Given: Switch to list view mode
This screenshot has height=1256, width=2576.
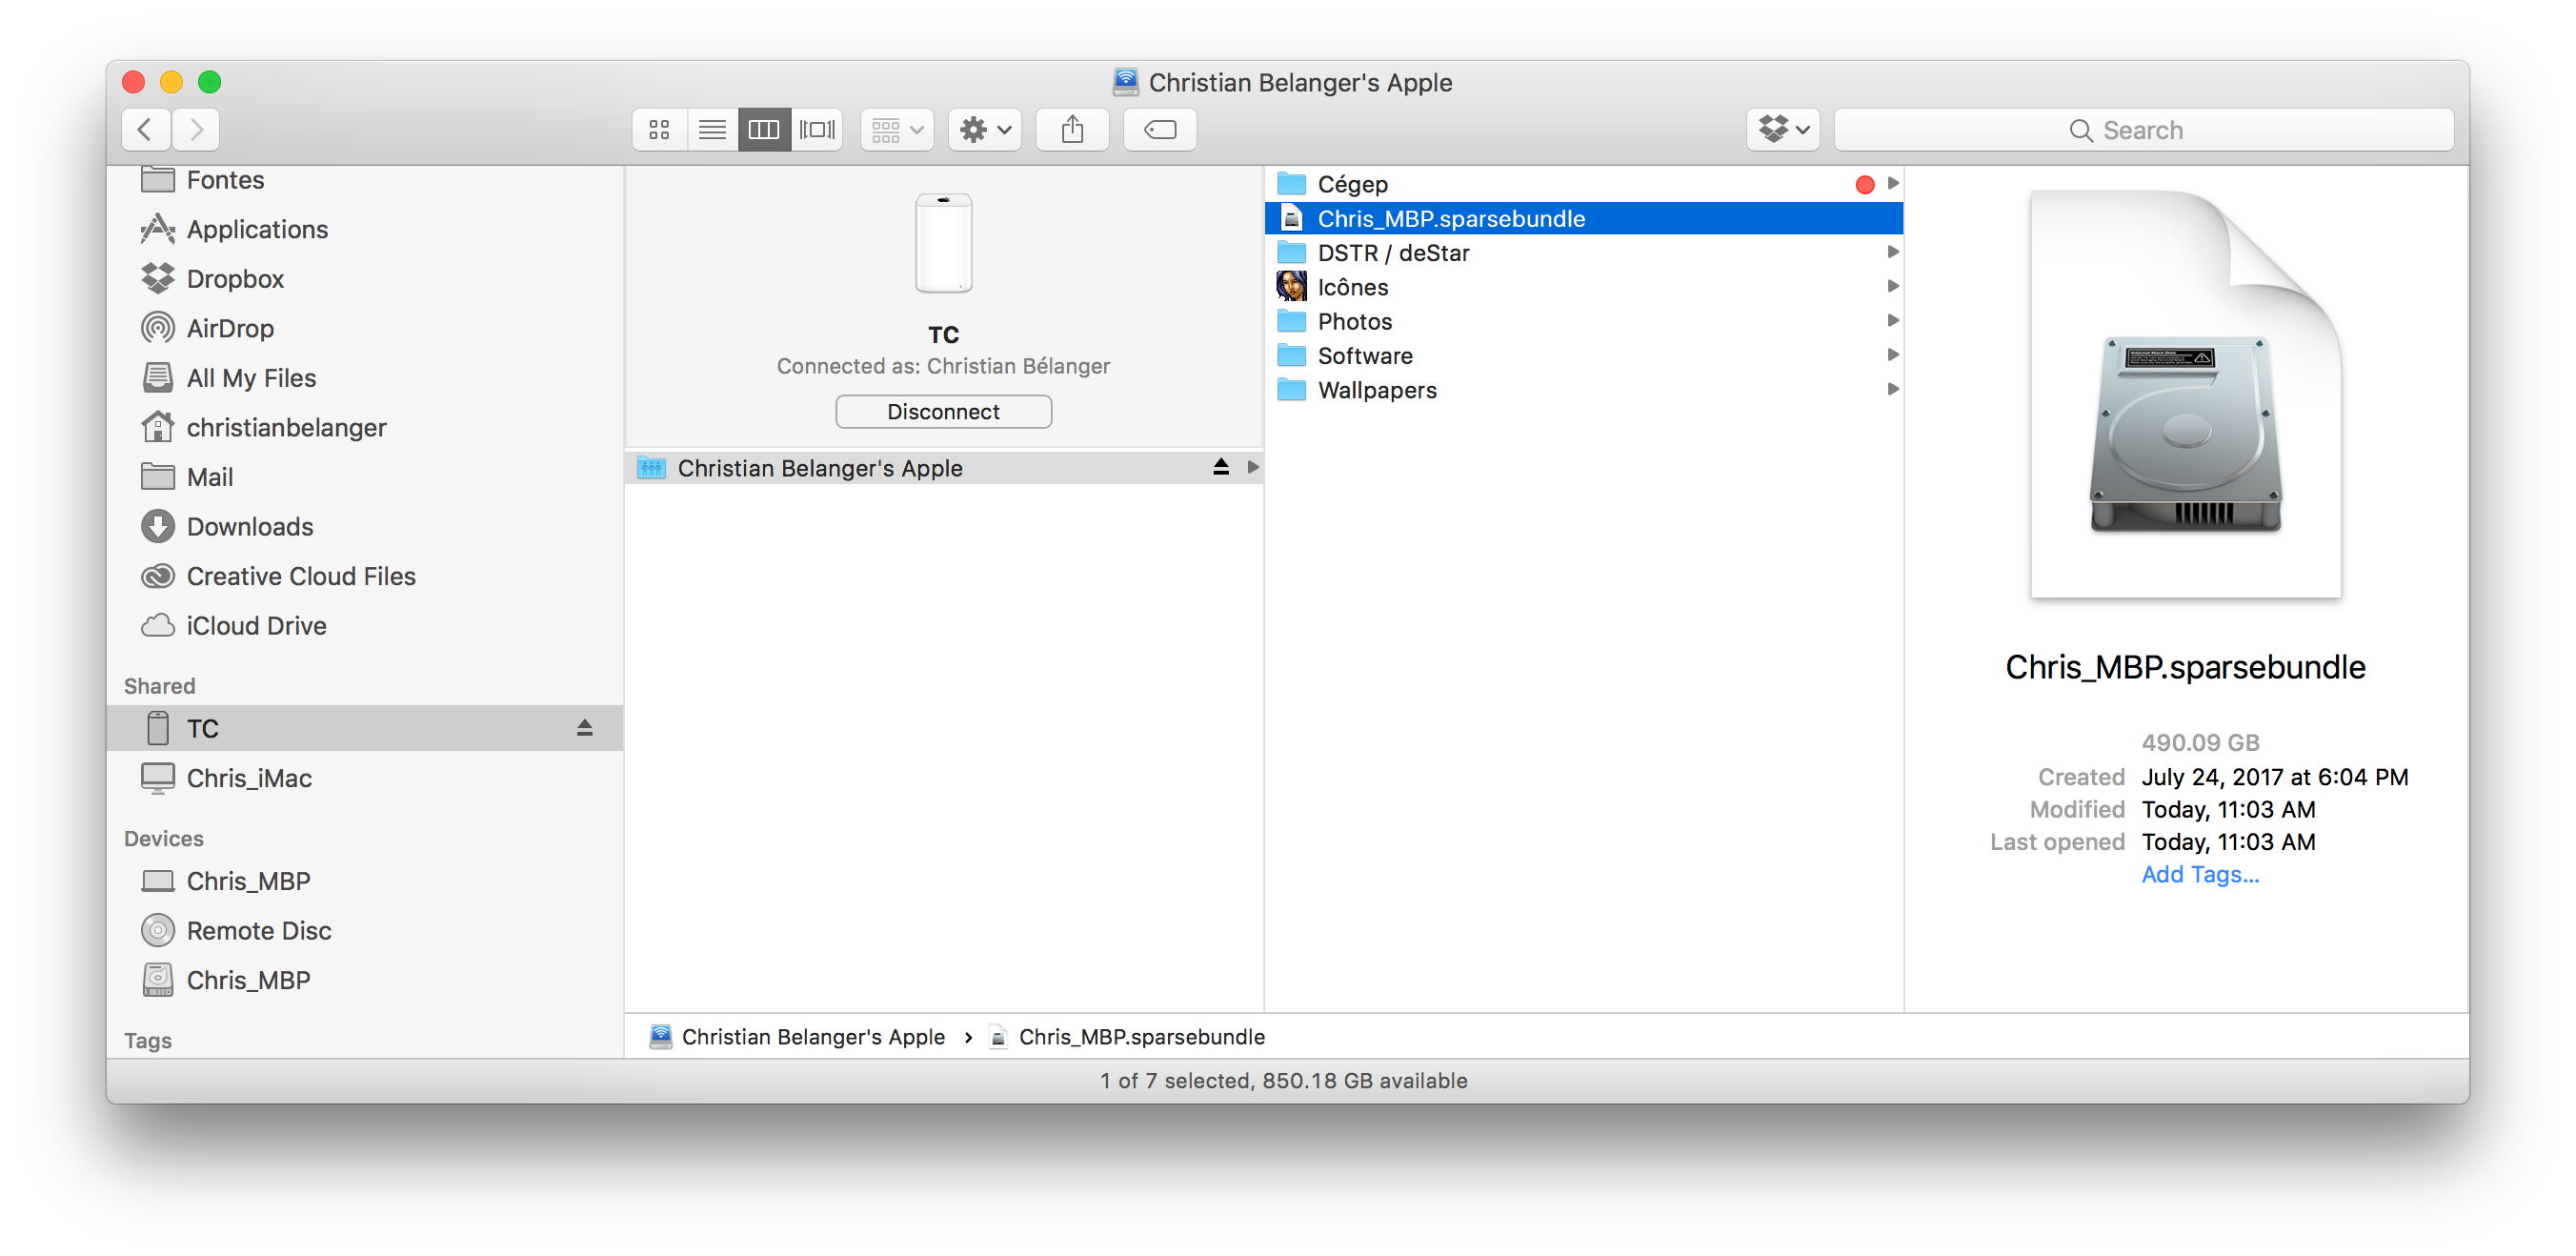Looking at the screenshot, I should [x=712, y=130].
